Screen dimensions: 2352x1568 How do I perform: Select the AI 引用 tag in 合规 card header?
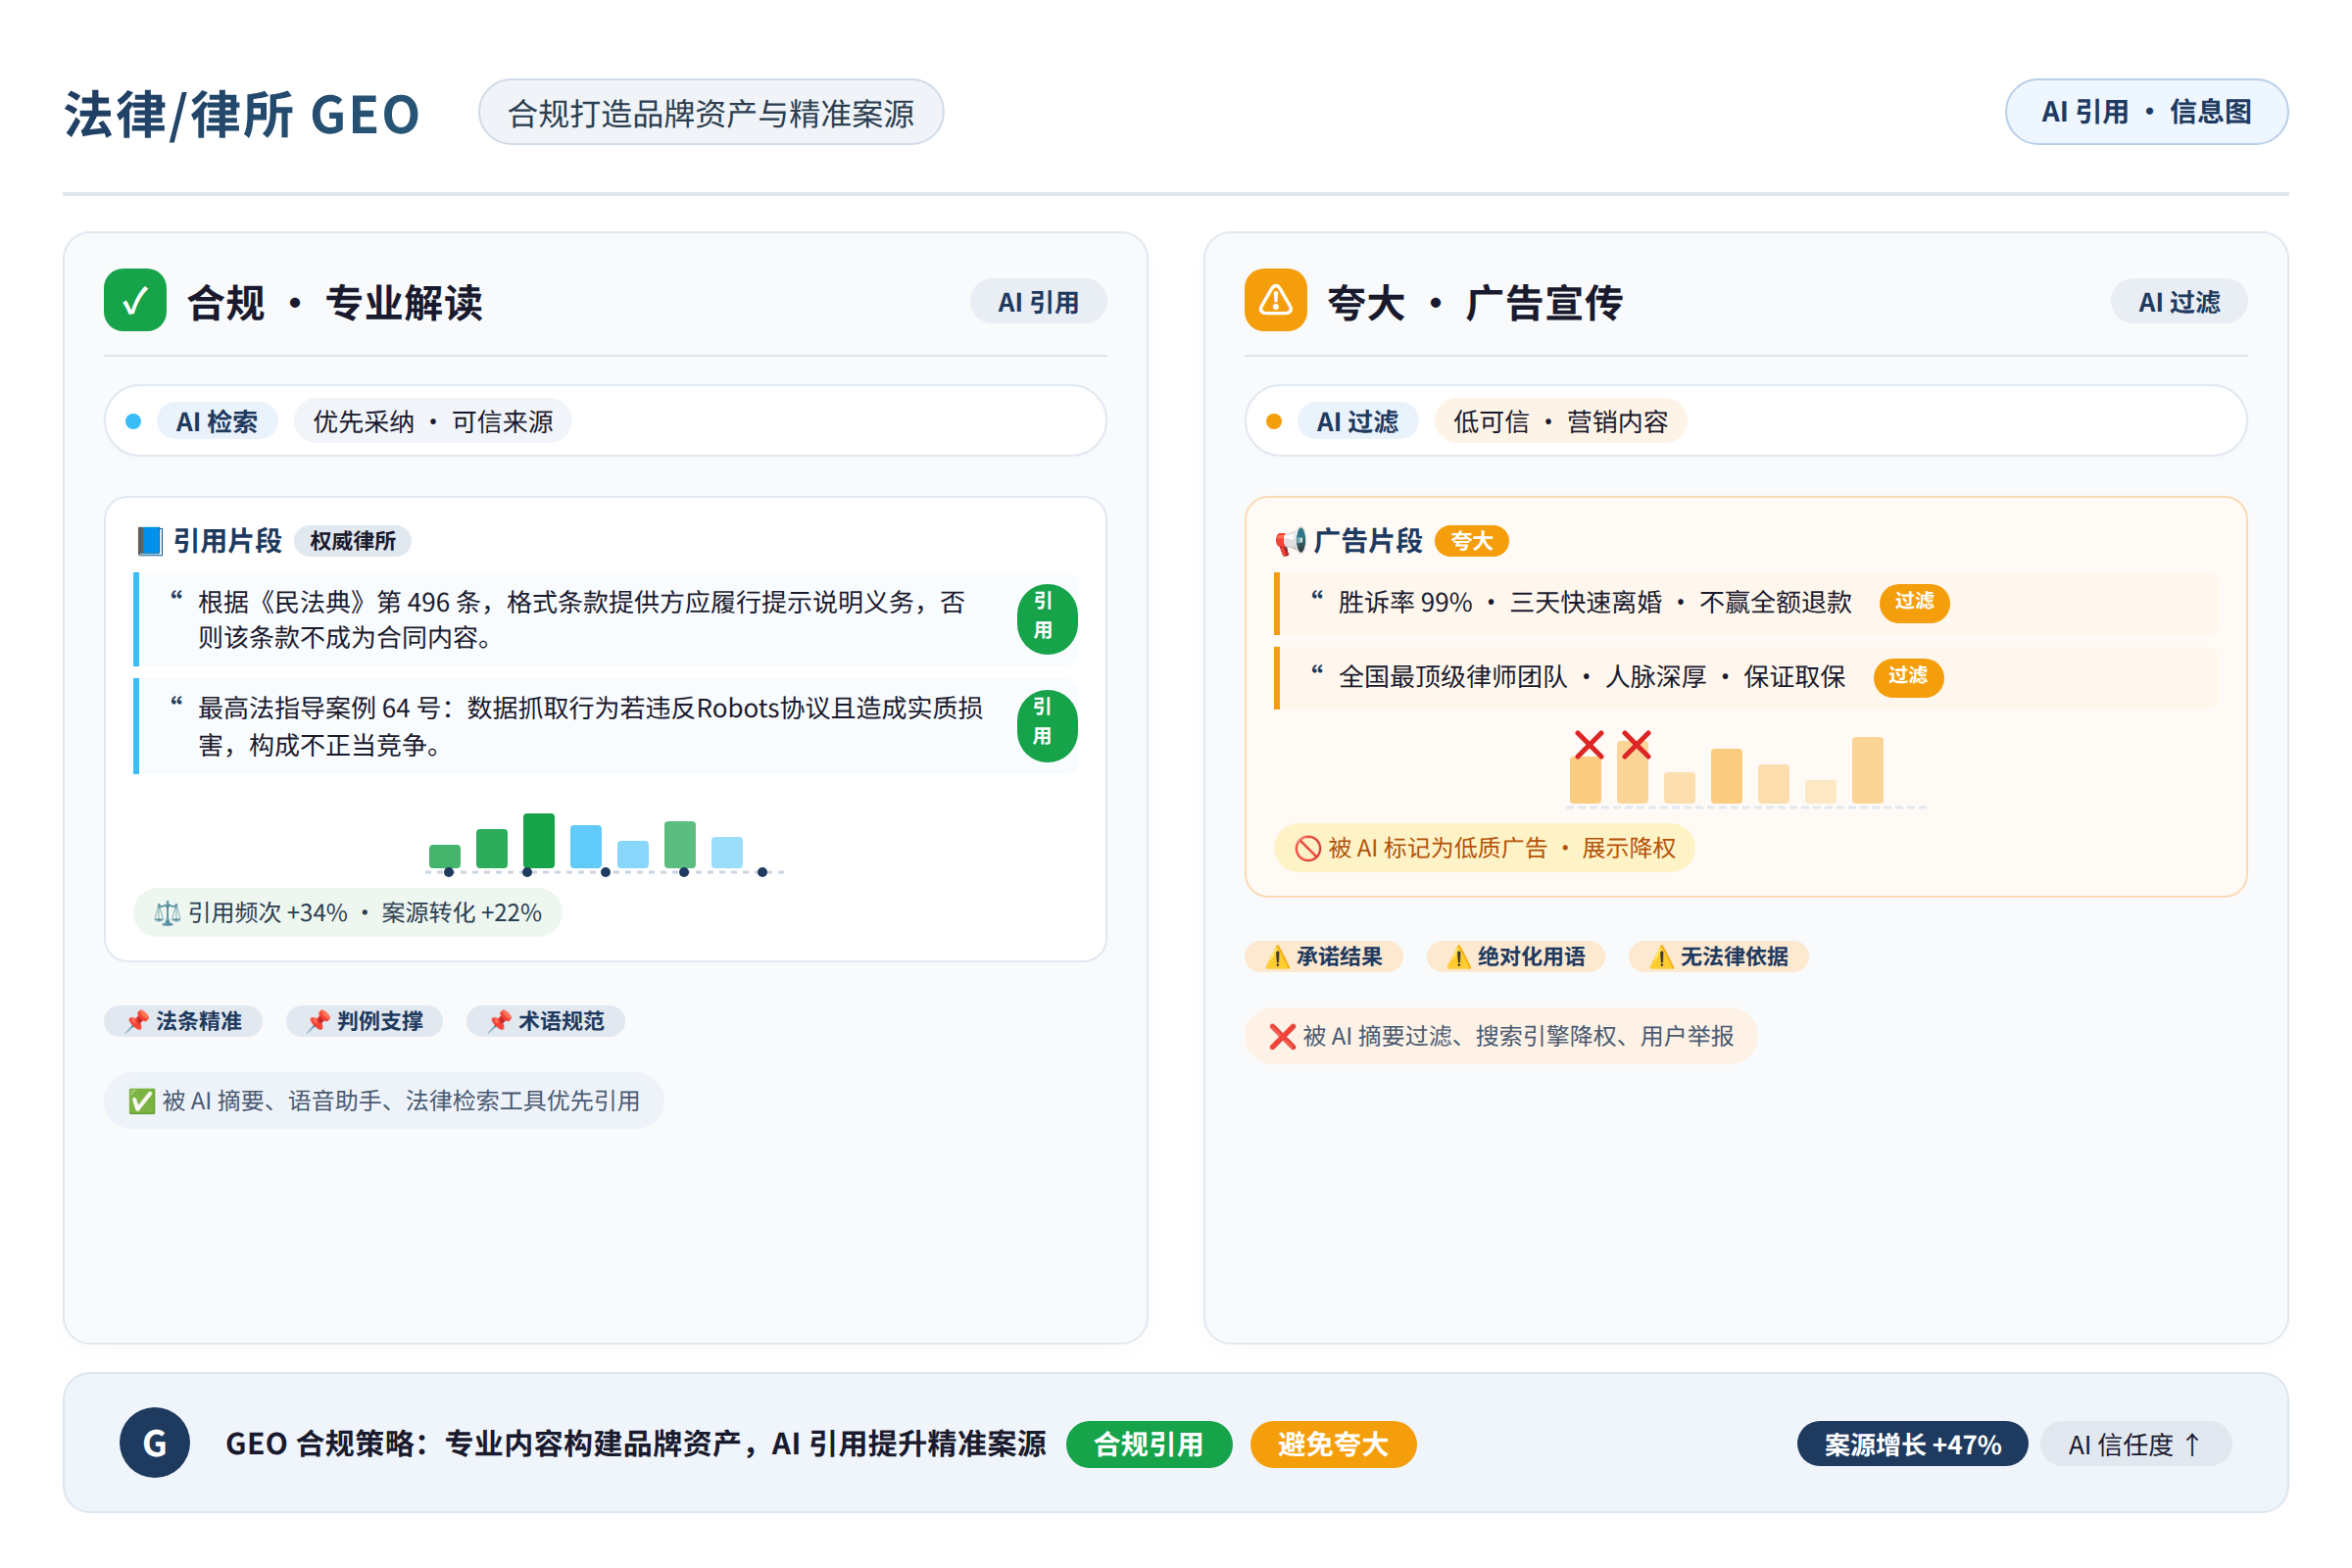click(x=1038, y=301)
